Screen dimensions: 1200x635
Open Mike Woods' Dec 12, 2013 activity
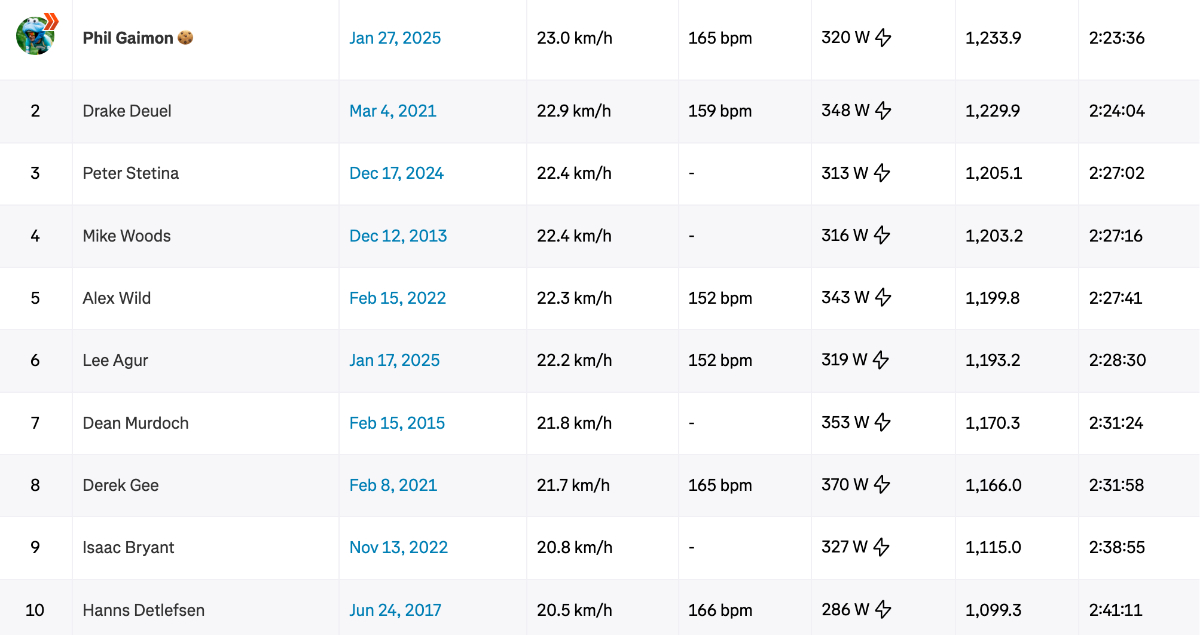[398, 236]
